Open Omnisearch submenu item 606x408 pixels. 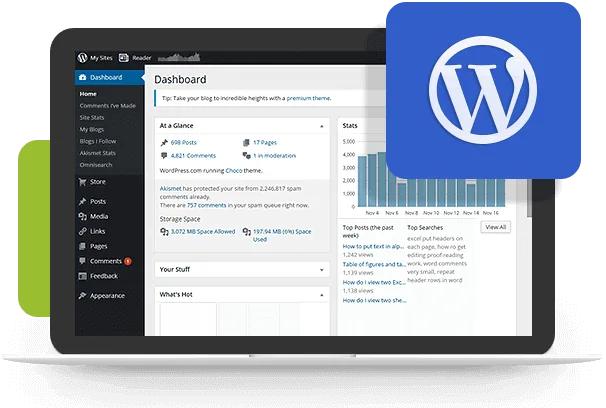tap(96, 165)
